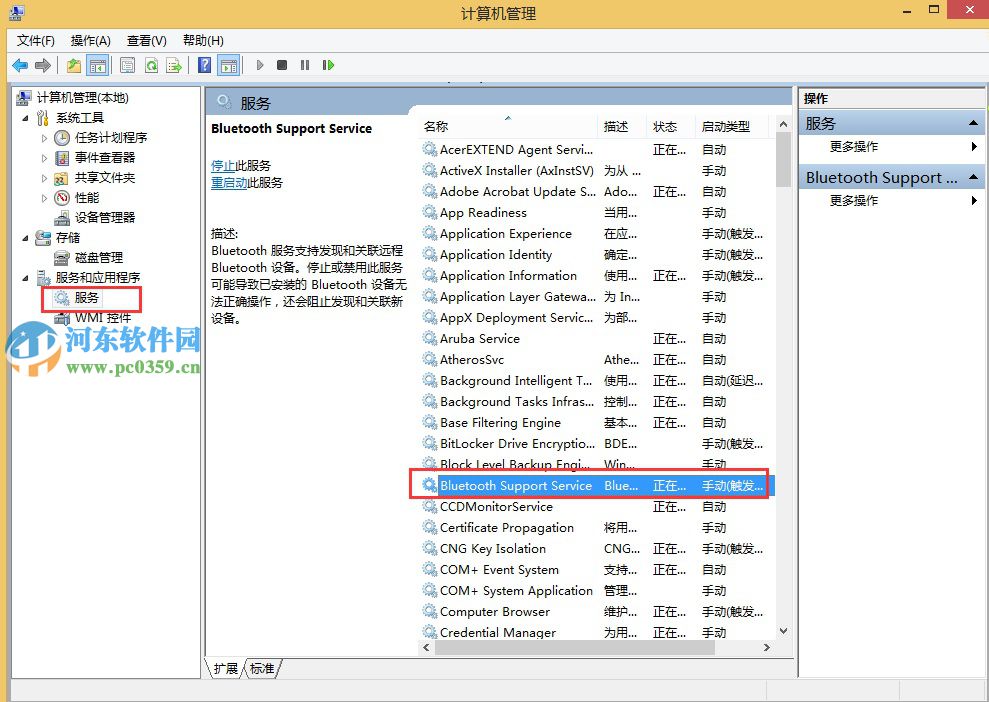
Task: Select 设备管理器 in the left tree
Action: point(106,217)
